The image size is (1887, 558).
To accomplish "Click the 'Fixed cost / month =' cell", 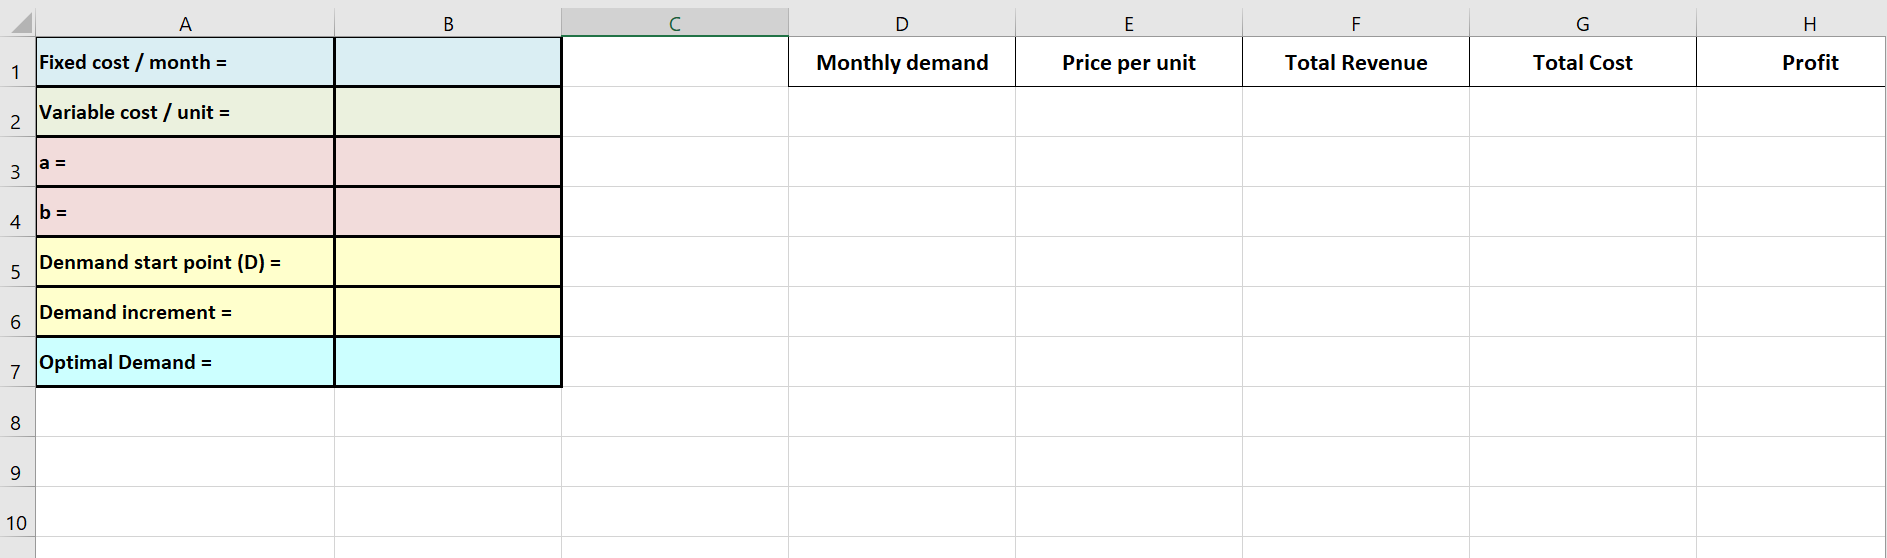I will 185,62.
